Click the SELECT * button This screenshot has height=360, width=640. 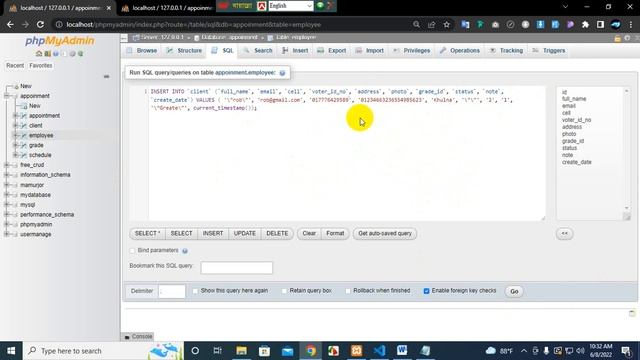147,233
